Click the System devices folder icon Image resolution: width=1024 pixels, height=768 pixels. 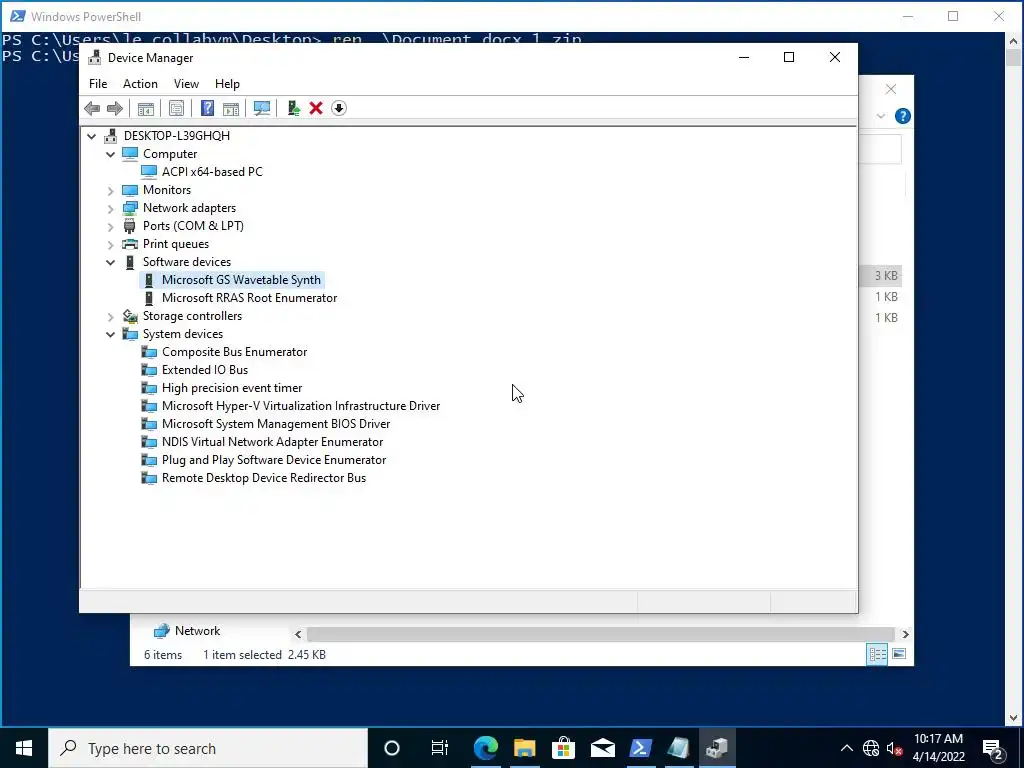(x=130, y=334)
